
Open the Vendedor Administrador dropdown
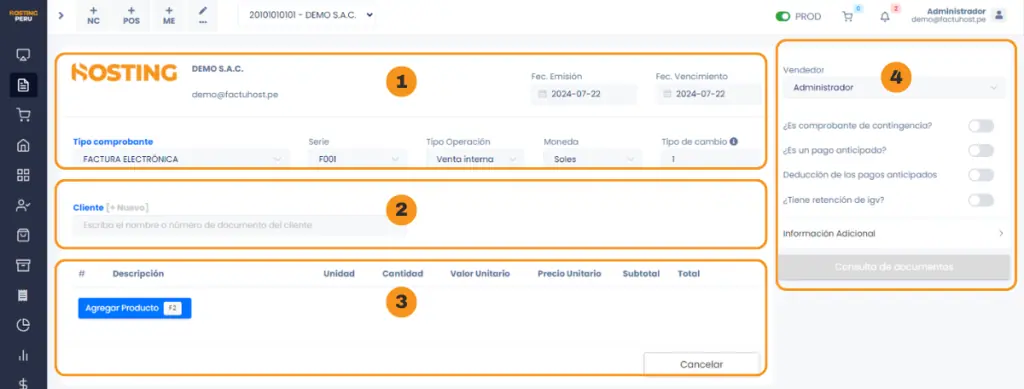click(894, 87)
